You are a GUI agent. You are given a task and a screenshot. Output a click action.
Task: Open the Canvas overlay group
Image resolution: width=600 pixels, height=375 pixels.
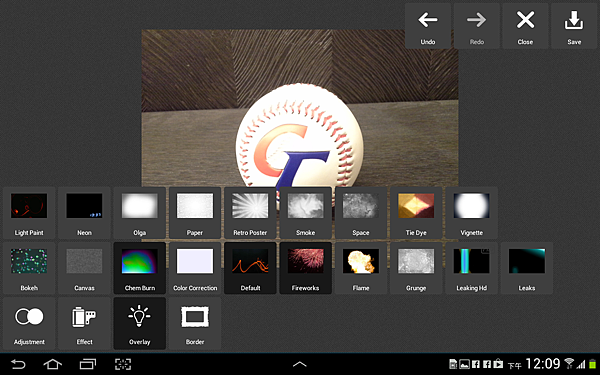(84, 268)
